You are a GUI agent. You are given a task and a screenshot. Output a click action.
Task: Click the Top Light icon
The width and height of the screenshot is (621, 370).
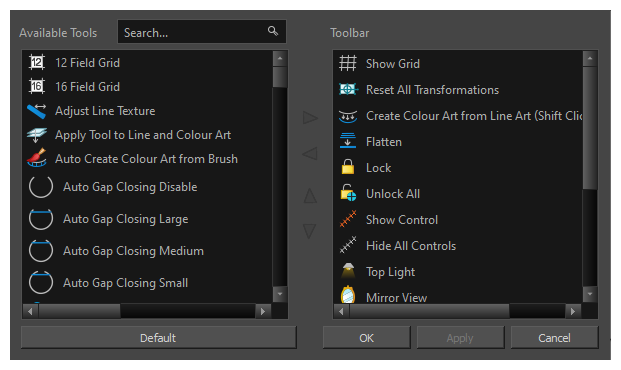348,271
